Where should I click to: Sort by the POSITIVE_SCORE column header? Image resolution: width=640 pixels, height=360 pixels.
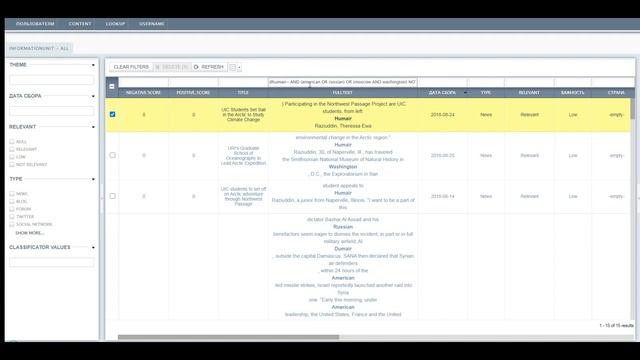(193, 93)
